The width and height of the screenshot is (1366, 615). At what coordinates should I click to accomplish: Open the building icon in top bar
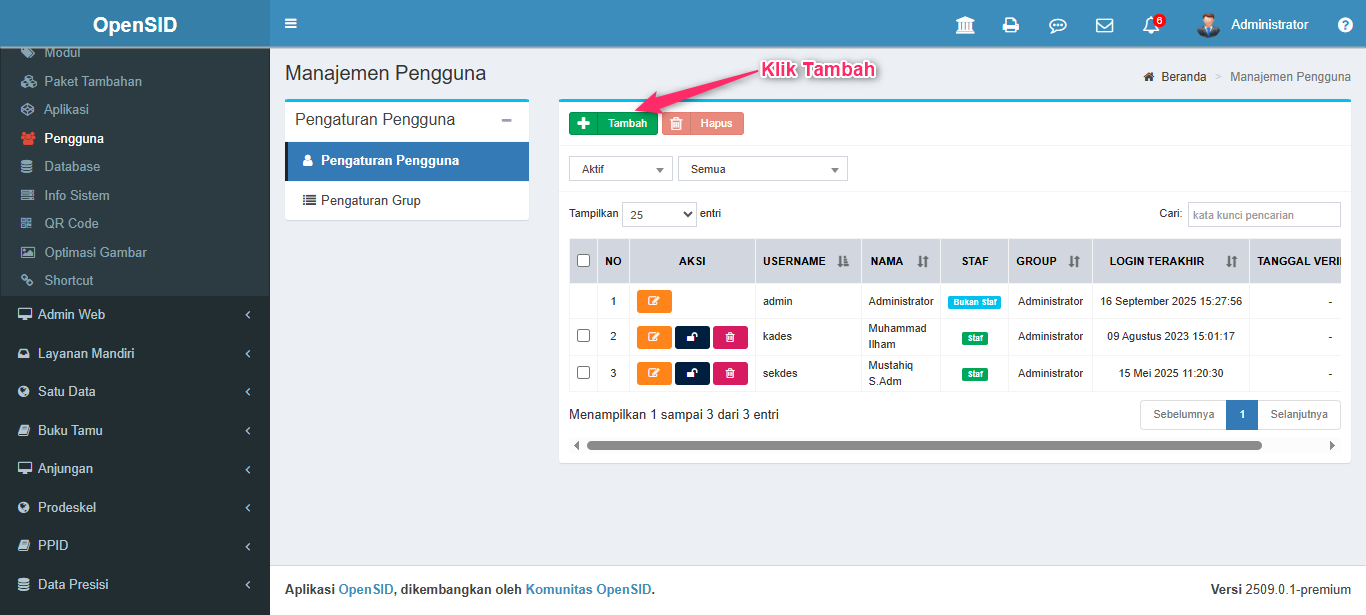point(965,25)
